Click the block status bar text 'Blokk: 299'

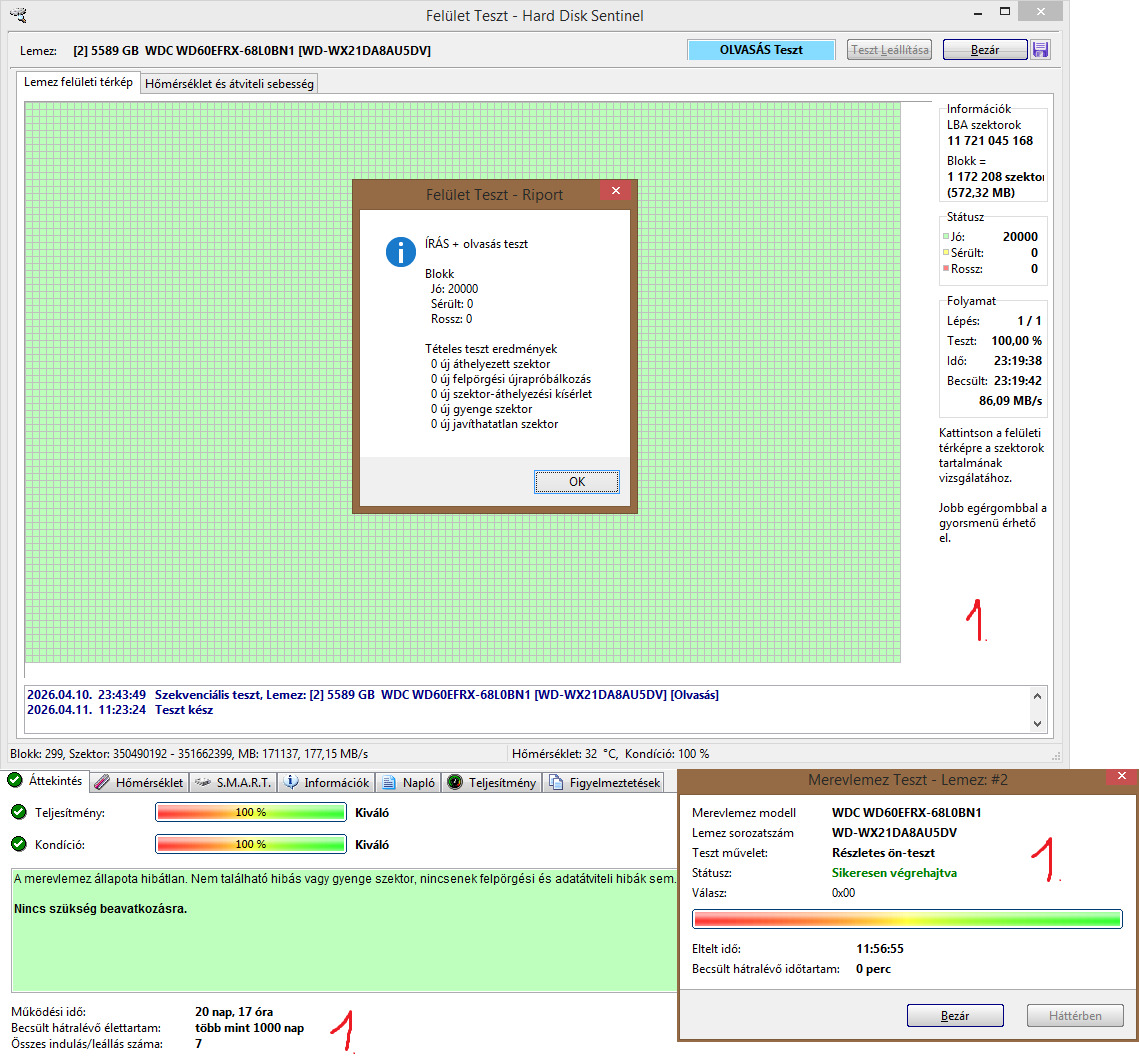pyautogui.click(x=36, y=753)
